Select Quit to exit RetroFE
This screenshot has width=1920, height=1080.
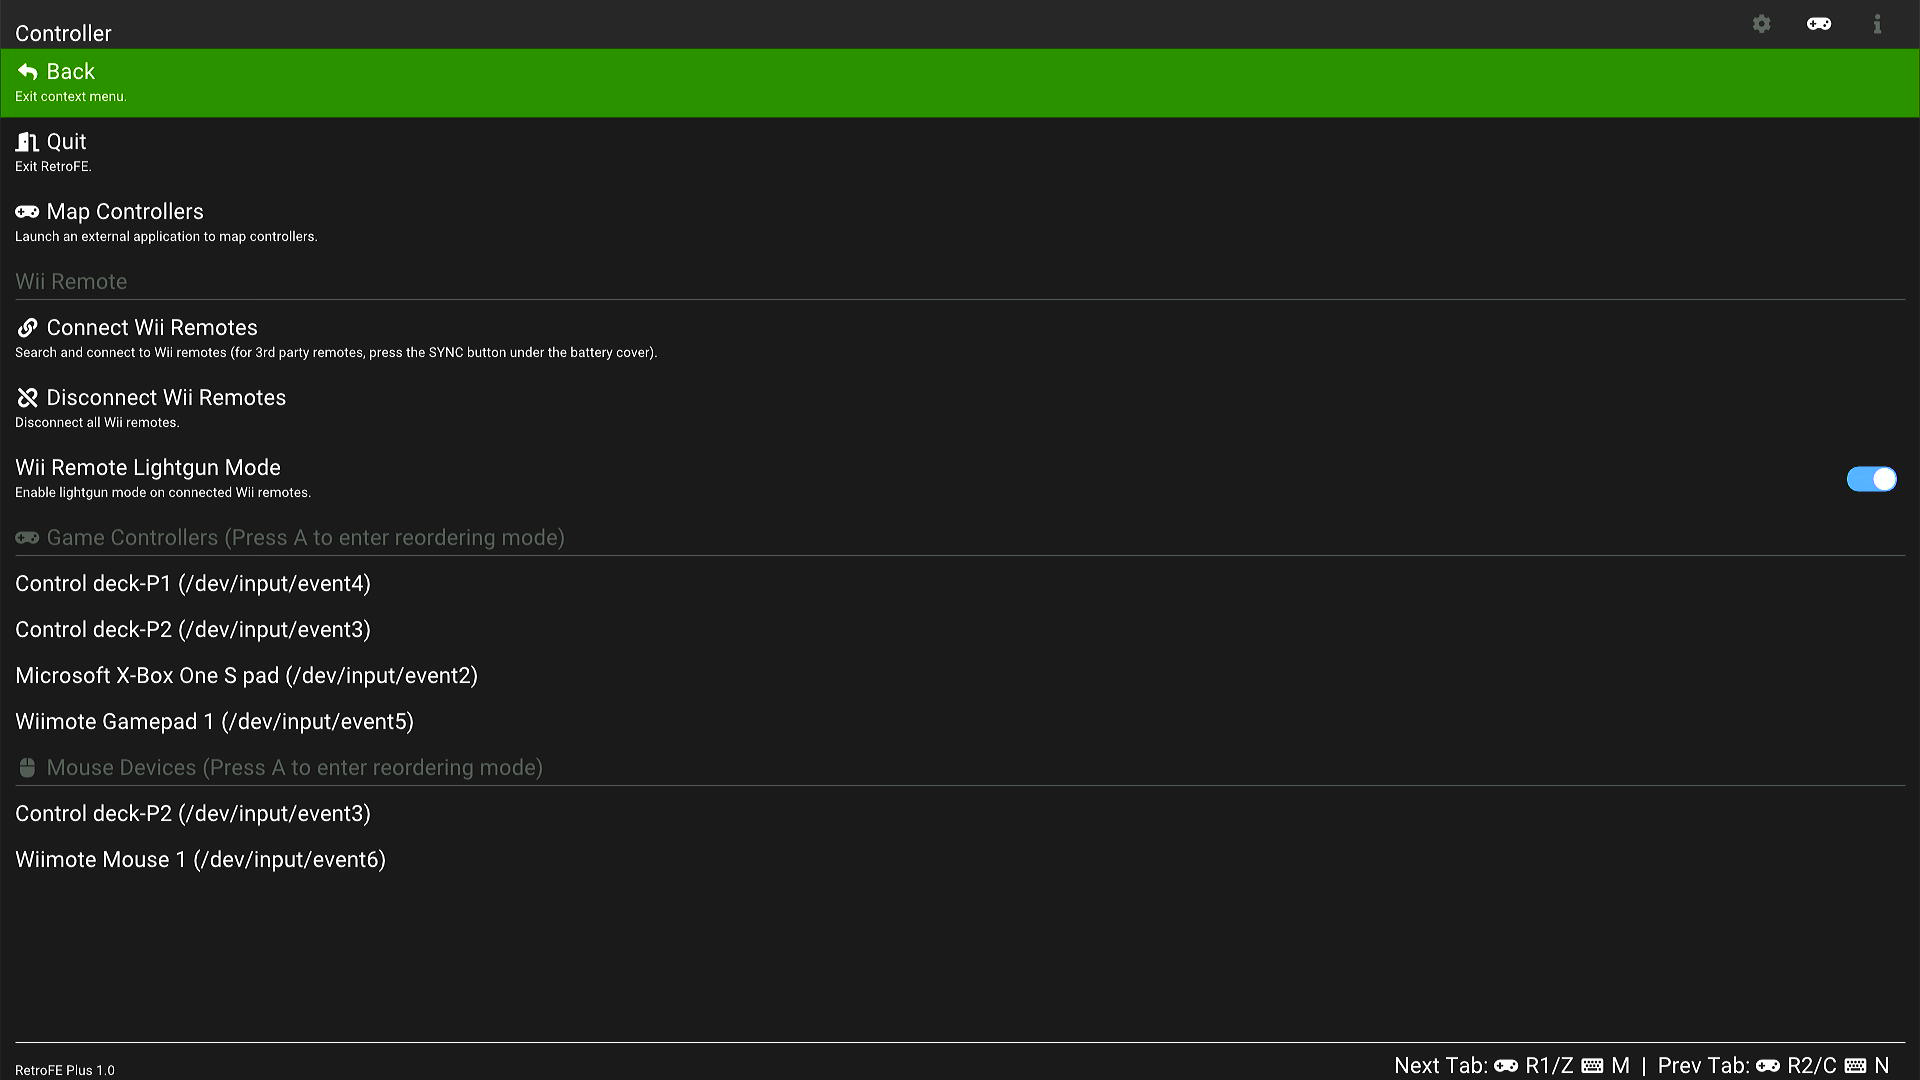pos(66,142)
